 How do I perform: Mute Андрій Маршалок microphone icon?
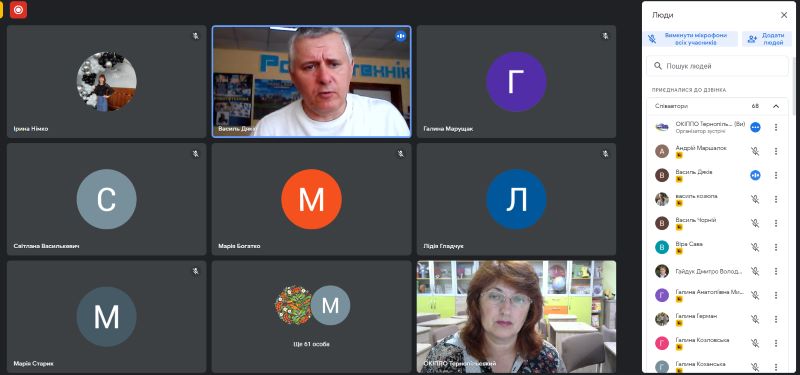[x=755, y=151]
